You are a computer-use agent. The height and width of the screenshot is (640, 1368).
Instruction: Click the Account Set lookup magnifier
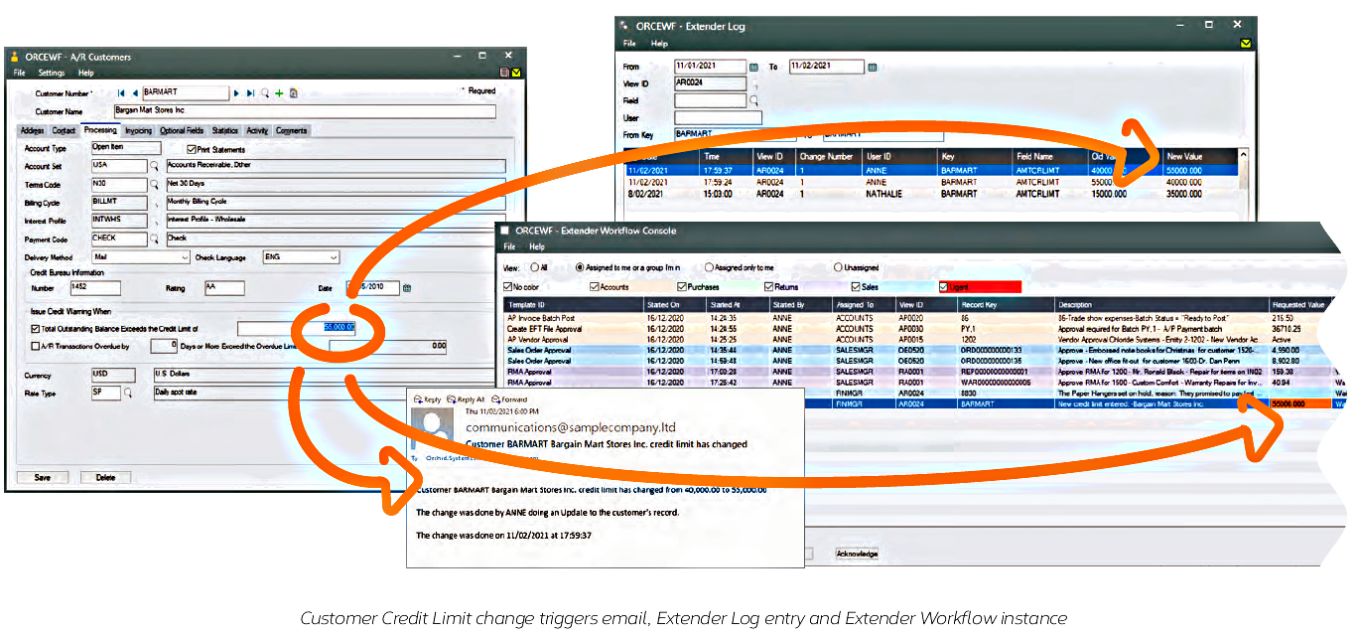pyautogui.click(x=154, y=166)
